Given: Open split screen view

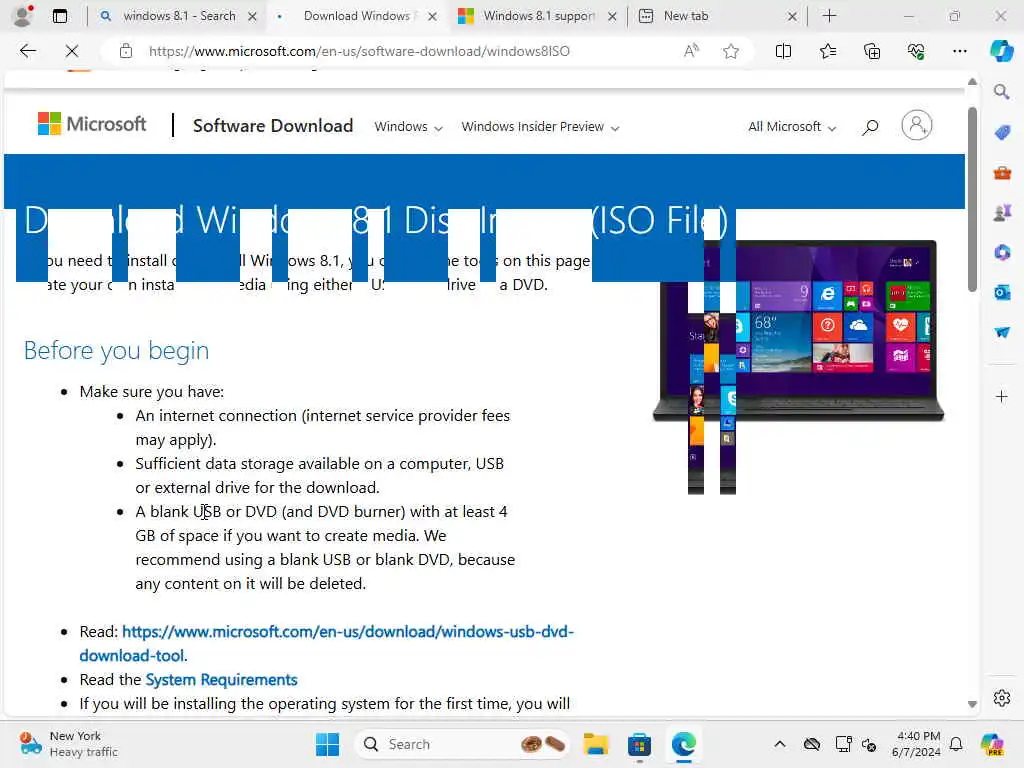Looking at the screenshot, I should pos(783,51).
